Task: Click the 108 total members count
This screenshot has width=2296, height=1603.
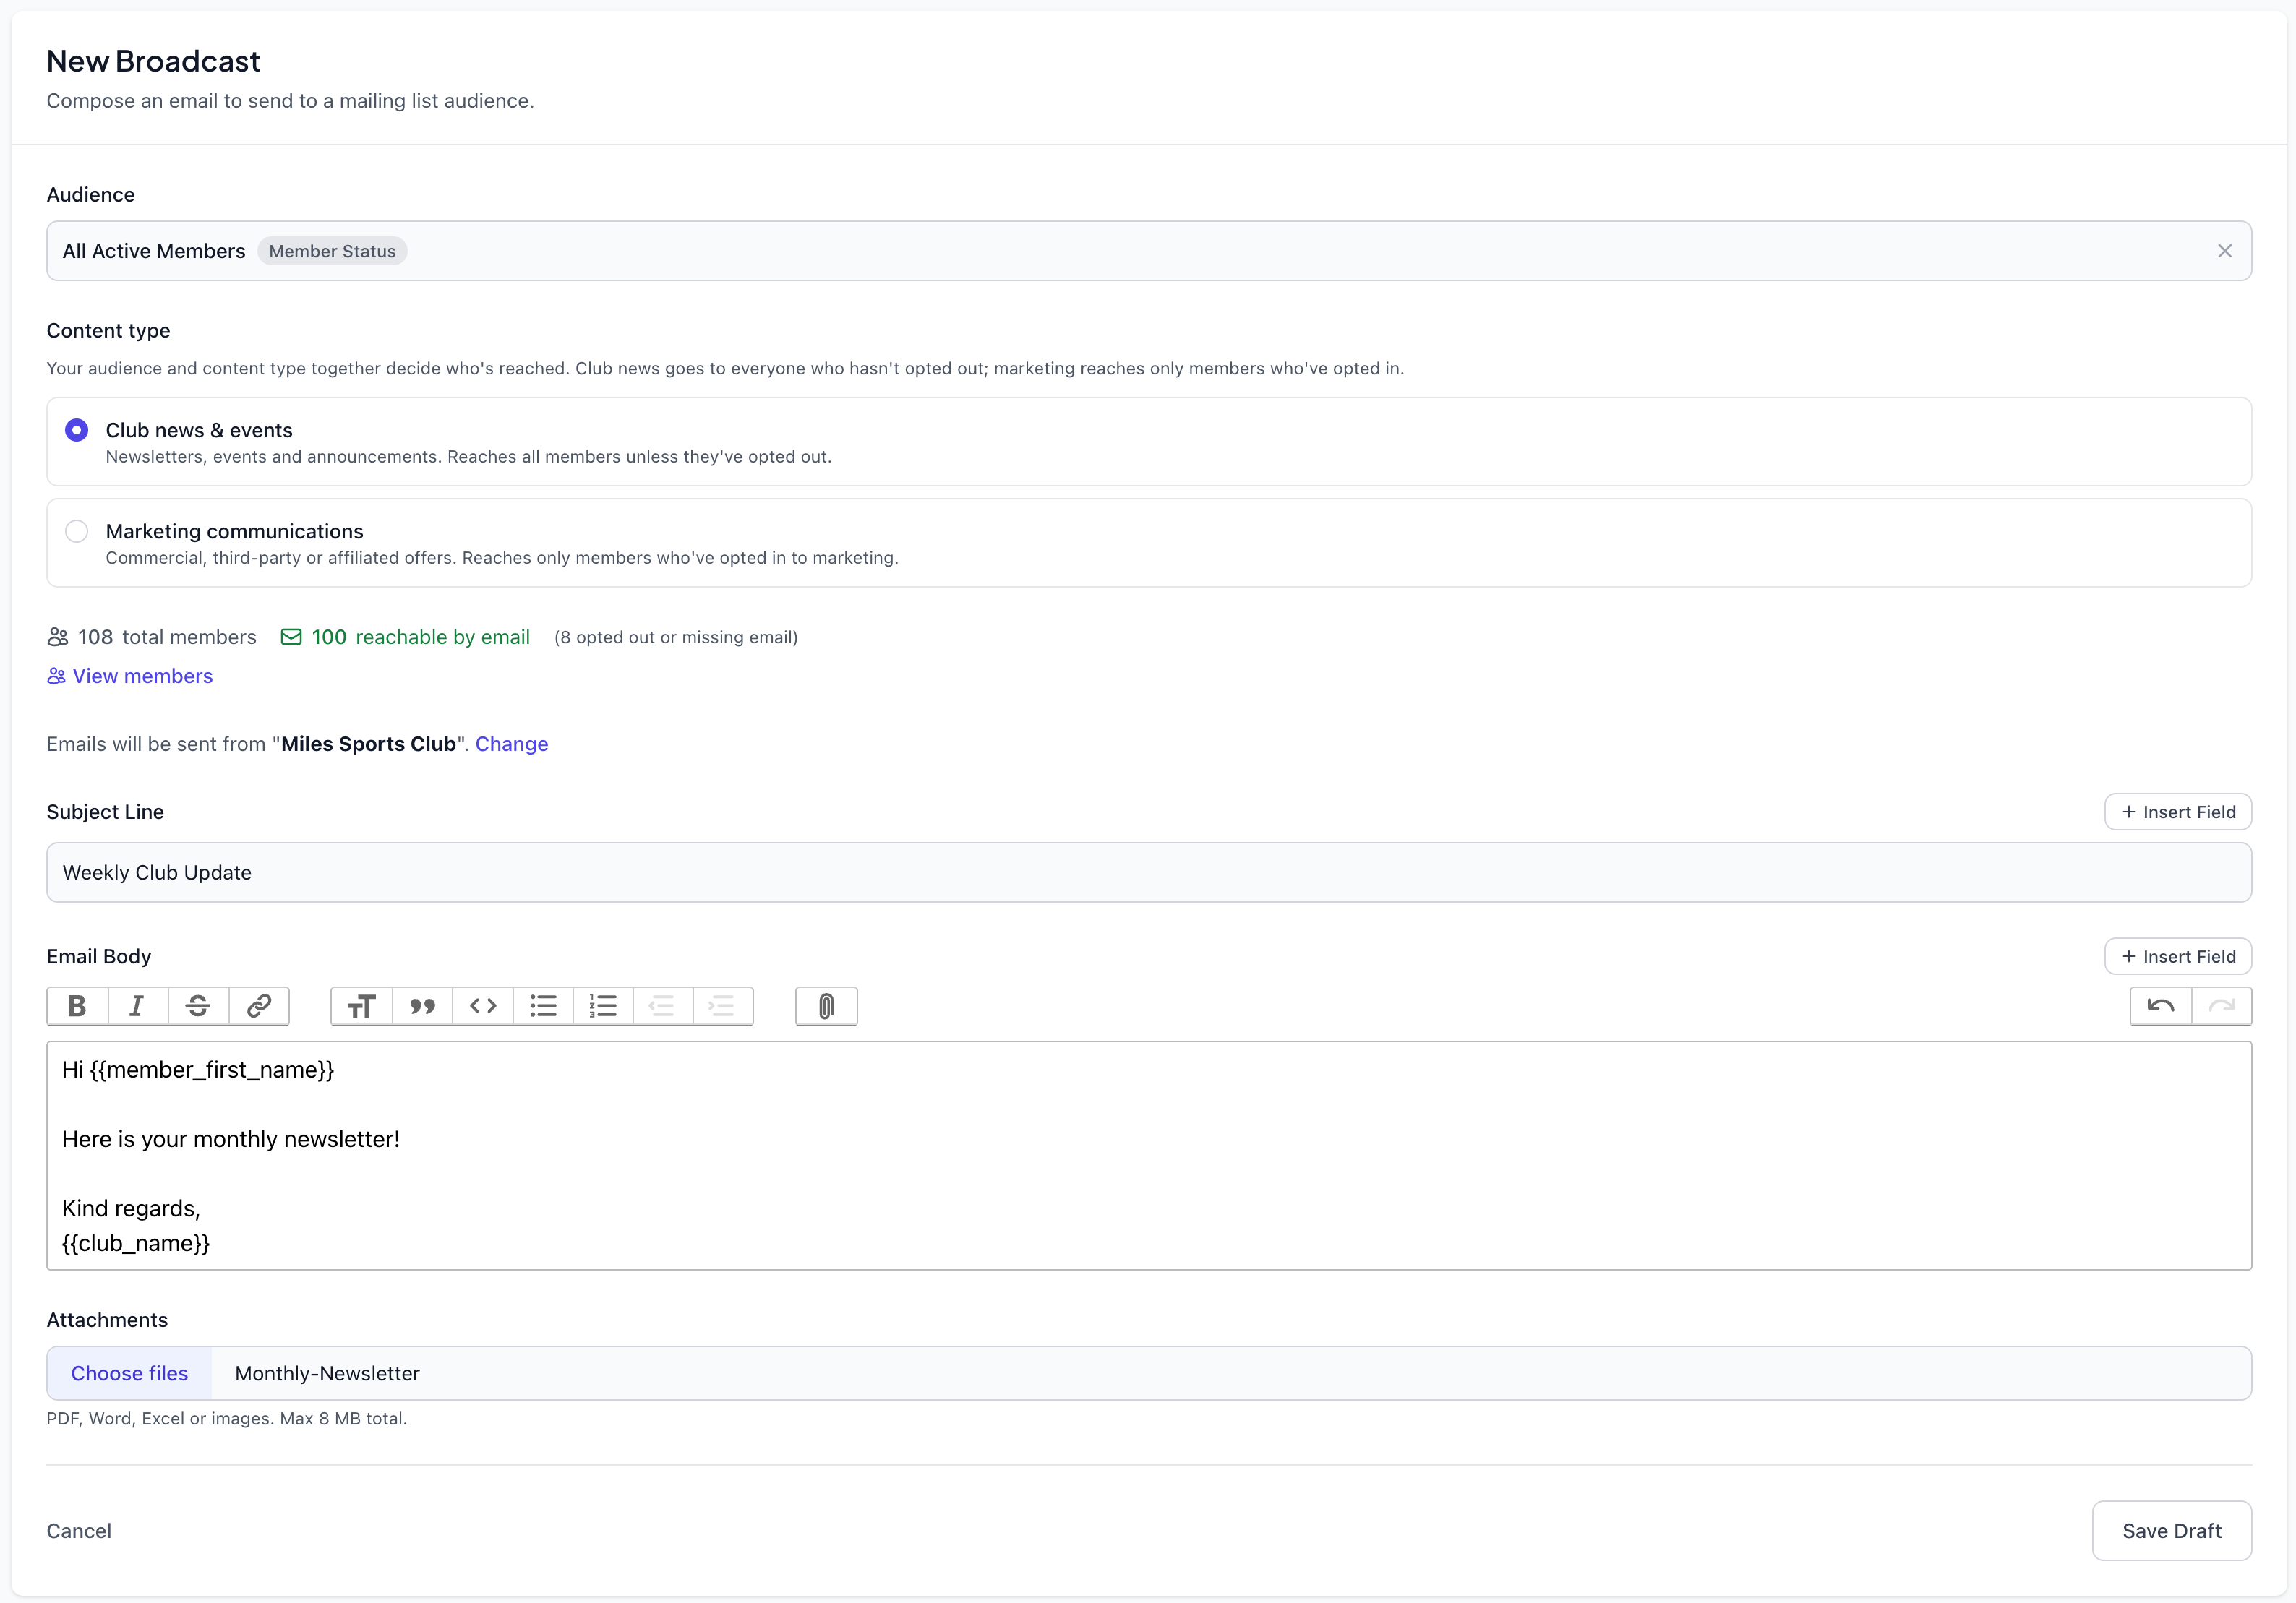Action: [152, 637]
